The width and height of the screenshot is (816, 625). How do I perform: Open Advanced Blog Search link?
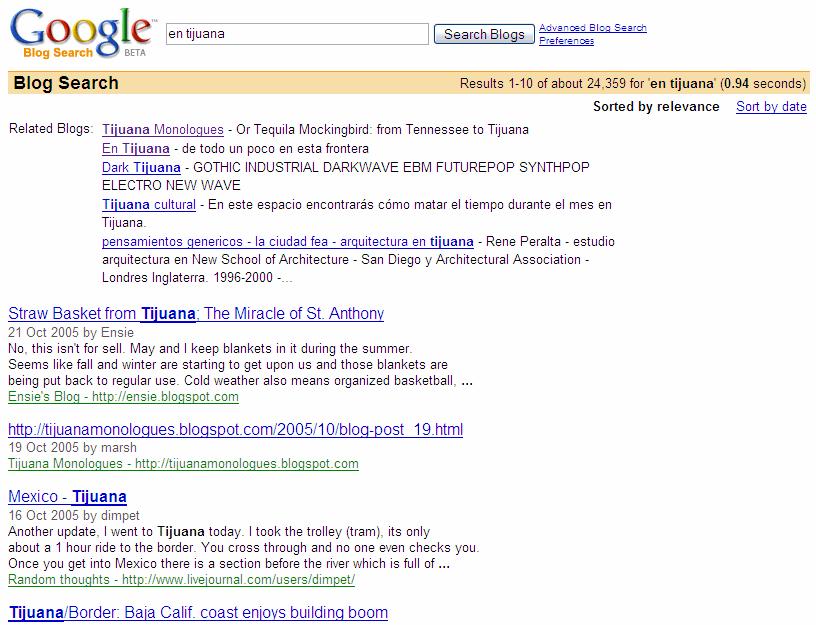(x=593, y=28)
